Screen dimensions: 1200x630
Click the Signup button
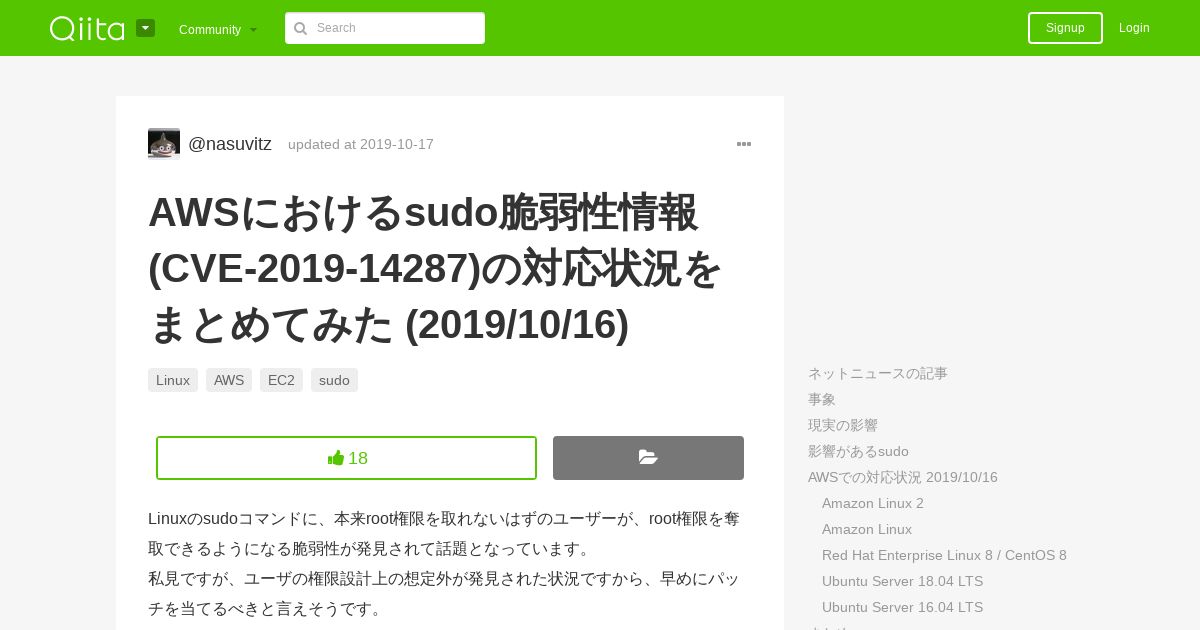[x=1065, y=28]
